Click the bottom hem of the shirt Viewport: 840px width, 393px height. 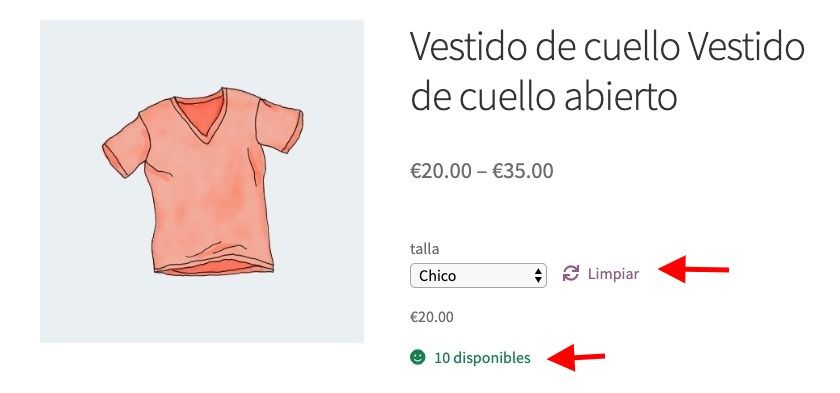tap(214, 266)
